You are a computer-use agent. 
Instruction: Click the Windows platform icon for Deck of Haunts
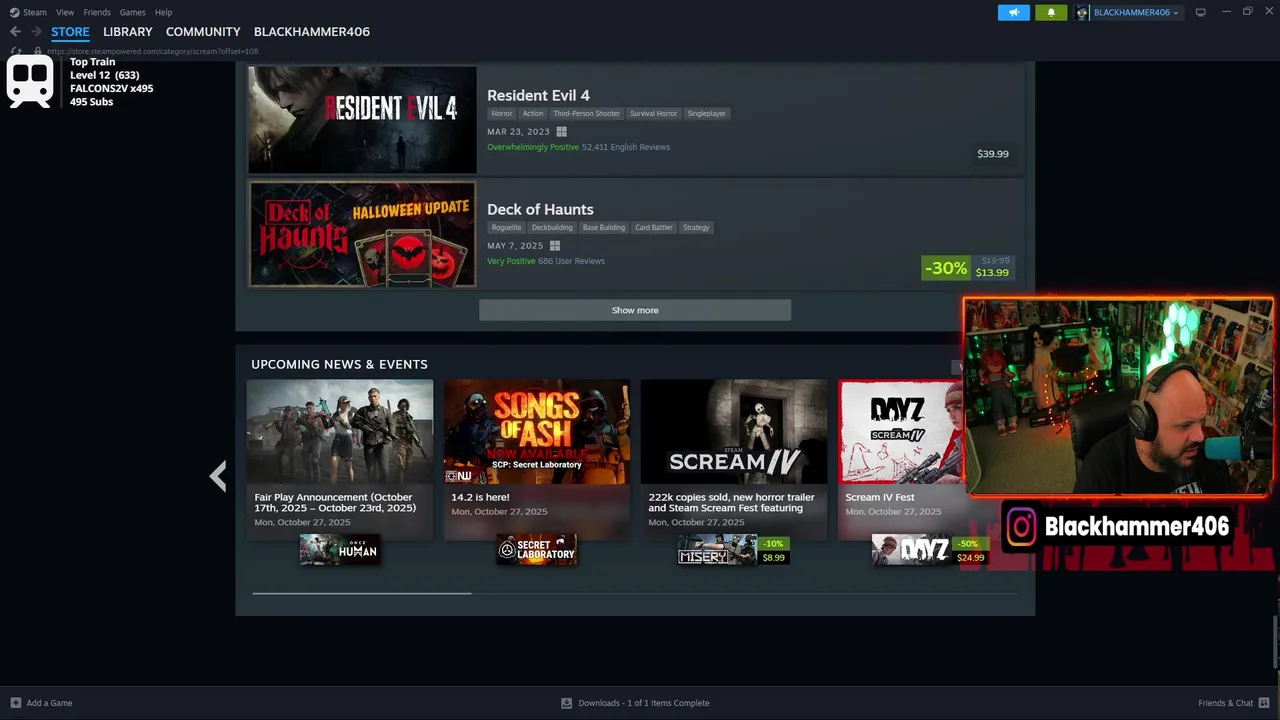555,246
